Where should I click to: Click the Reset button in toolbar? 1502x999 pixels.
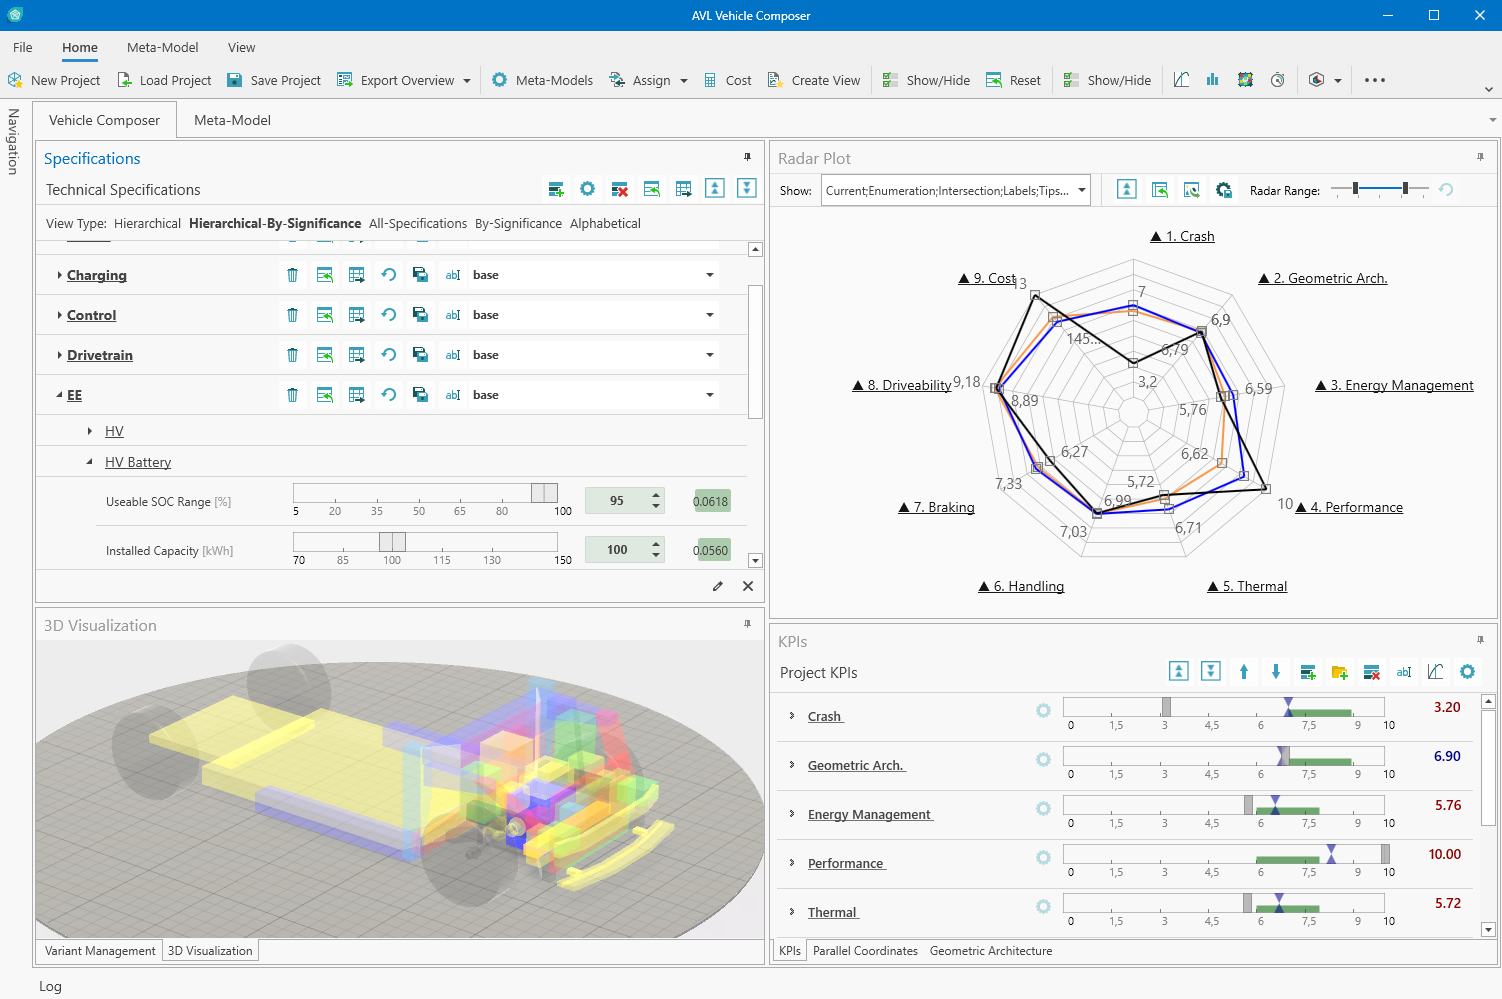pyautogui.click(x=1013, y=80)
